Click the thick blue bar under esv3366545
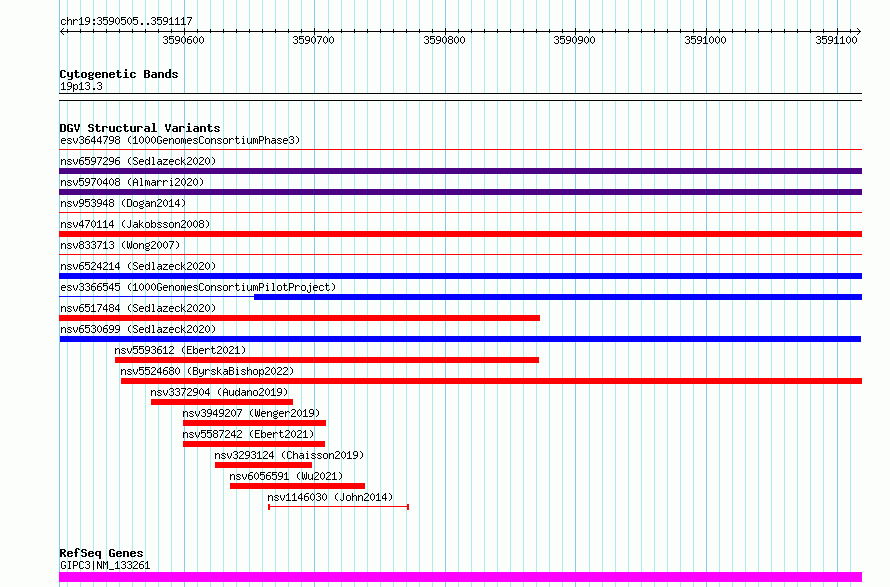Image resolution: width=890 pixels, height=587 pixels. (x=558, y=297)
